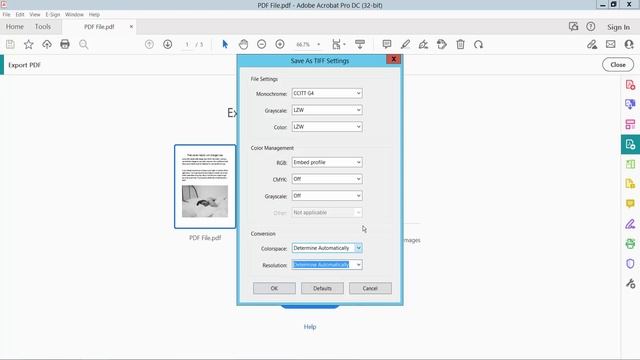Open the Comment tool in sidebar
The height and width of the screenshot is (360, 640).
[x=630, y=203]
